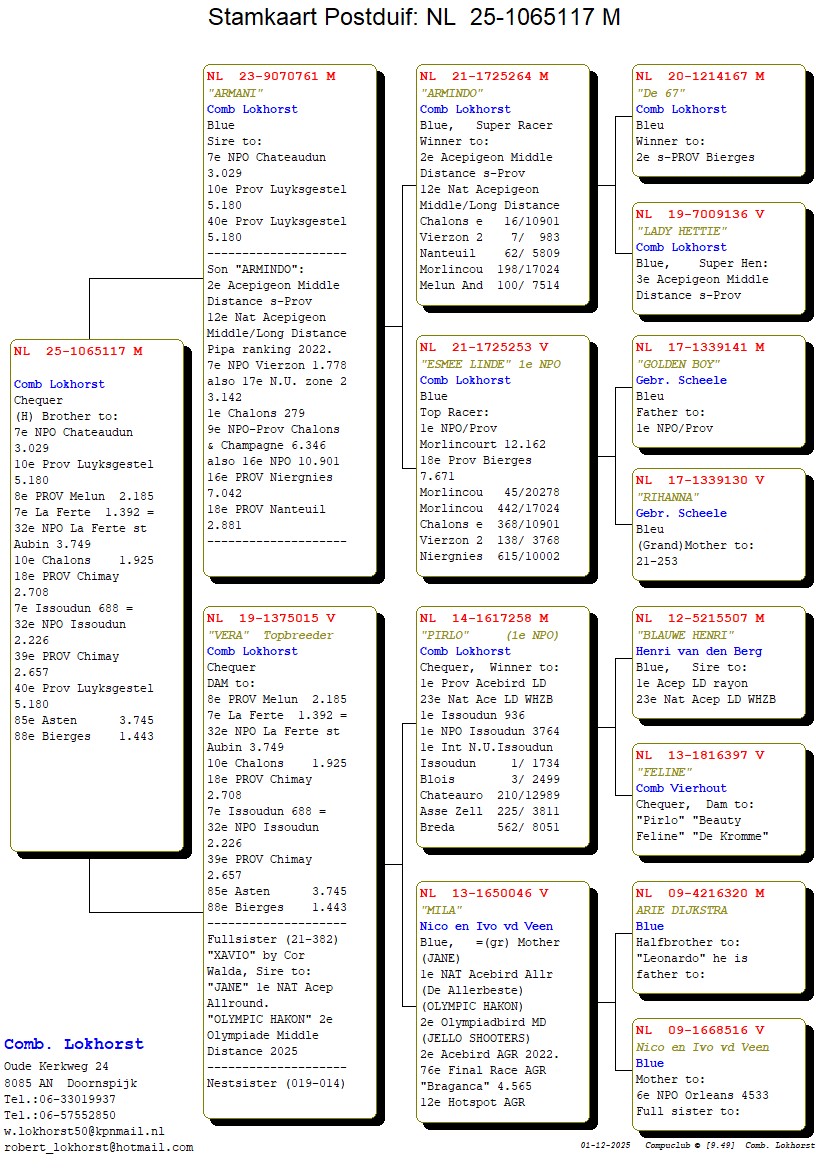Select ring number NL 23-9070761 M

[271, 76]
